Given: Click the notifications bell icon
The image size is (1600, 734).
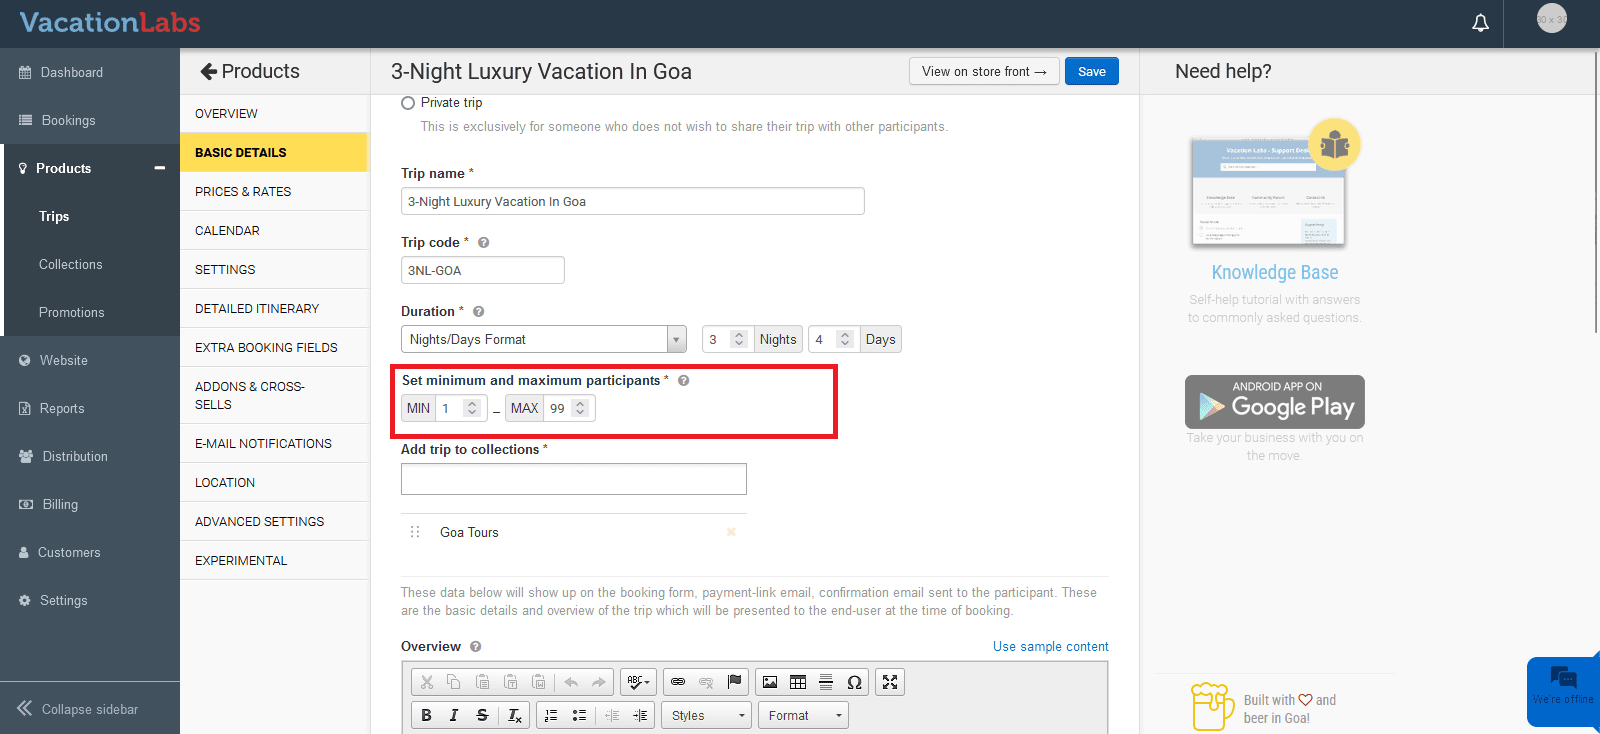Looking at the screenshot, I should (x=1480, y=23).
